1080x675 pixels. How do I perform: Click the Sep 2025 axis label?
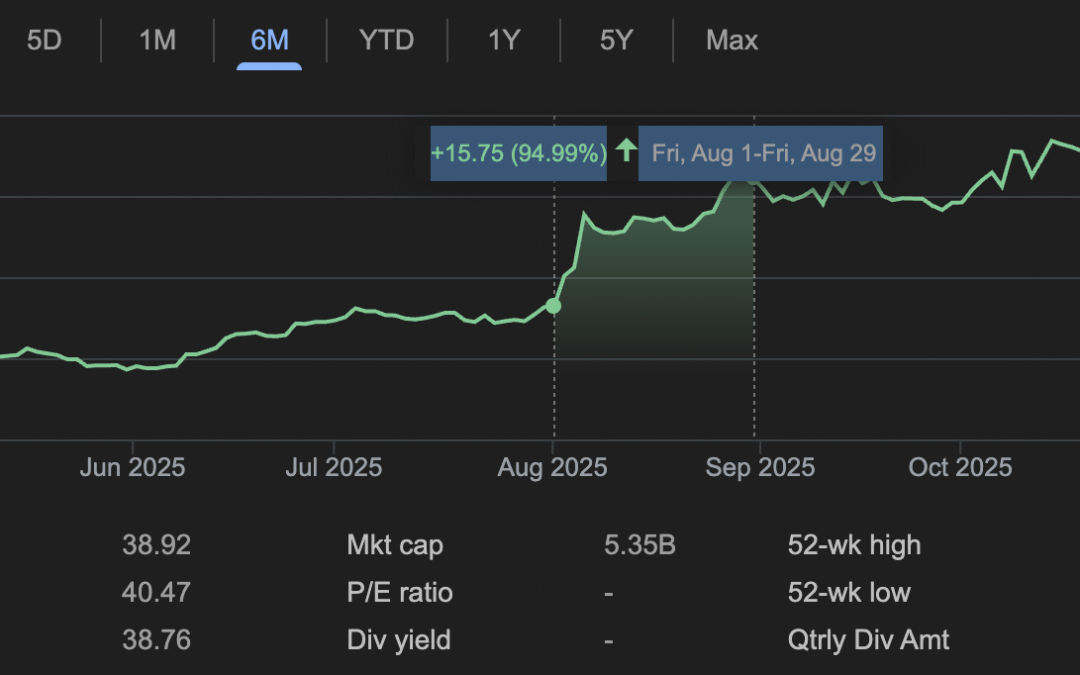click(x=759, y=468)
